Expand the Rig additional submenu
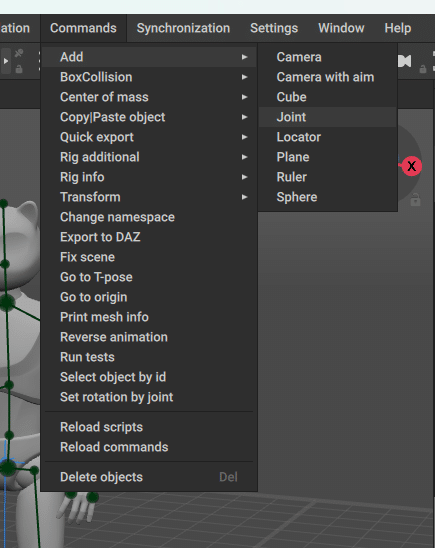The height and width of the screenshot is (548, 435). pyautogui.click(x=149, y=157)
